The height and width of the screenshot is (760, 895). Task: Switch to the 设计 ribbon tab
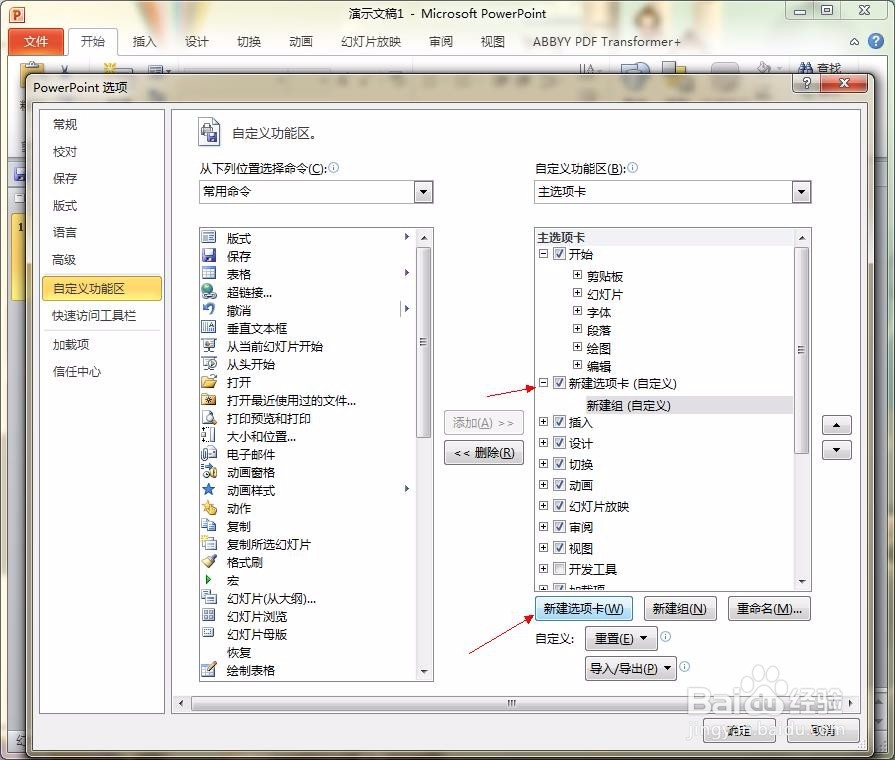point(196,41)
